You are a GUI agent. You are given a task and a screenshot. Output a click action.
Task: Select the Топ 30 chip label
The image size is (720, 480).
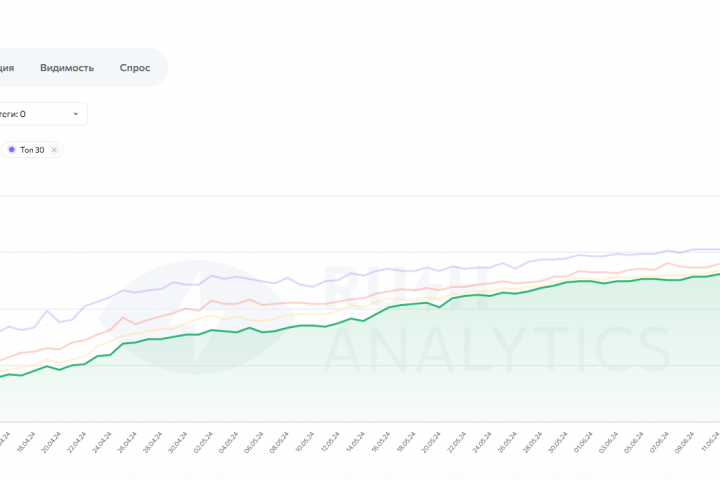coord(32,150)
